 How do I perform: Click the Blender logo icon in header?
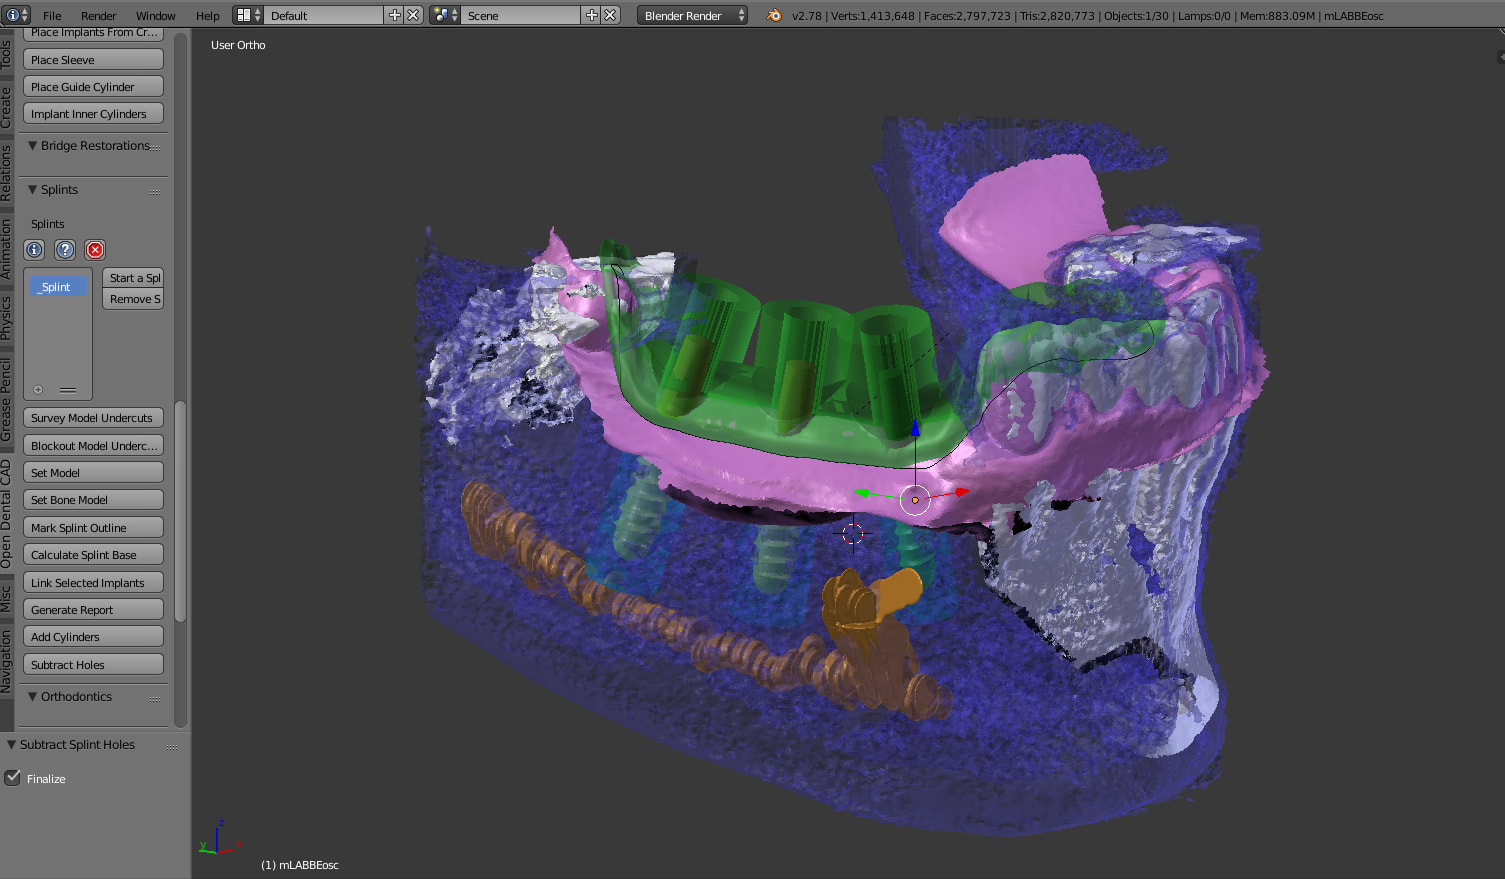pyautogui.click(x=774, y=15)
